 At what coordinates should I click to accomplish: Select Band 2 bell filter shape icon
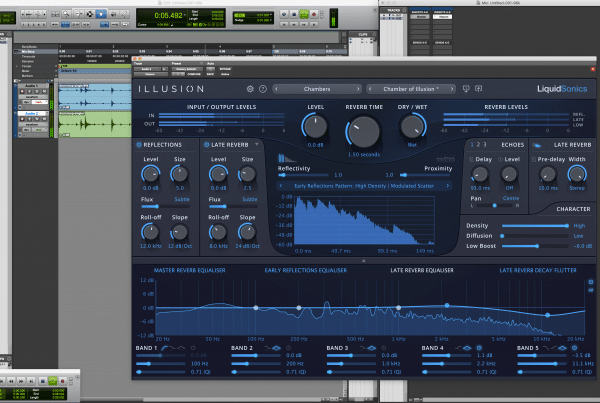[276, 348]
